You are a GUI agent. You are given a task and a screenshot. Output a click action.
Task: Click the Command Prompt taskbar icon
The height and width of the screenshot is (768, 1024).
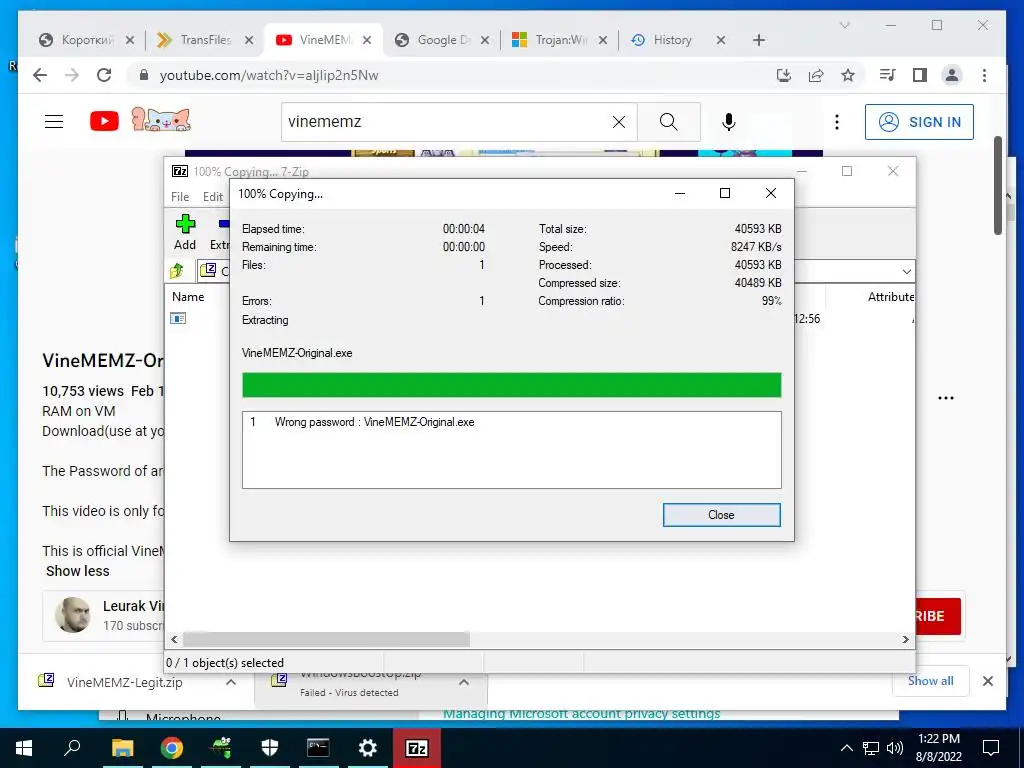(x=318, y=748)
